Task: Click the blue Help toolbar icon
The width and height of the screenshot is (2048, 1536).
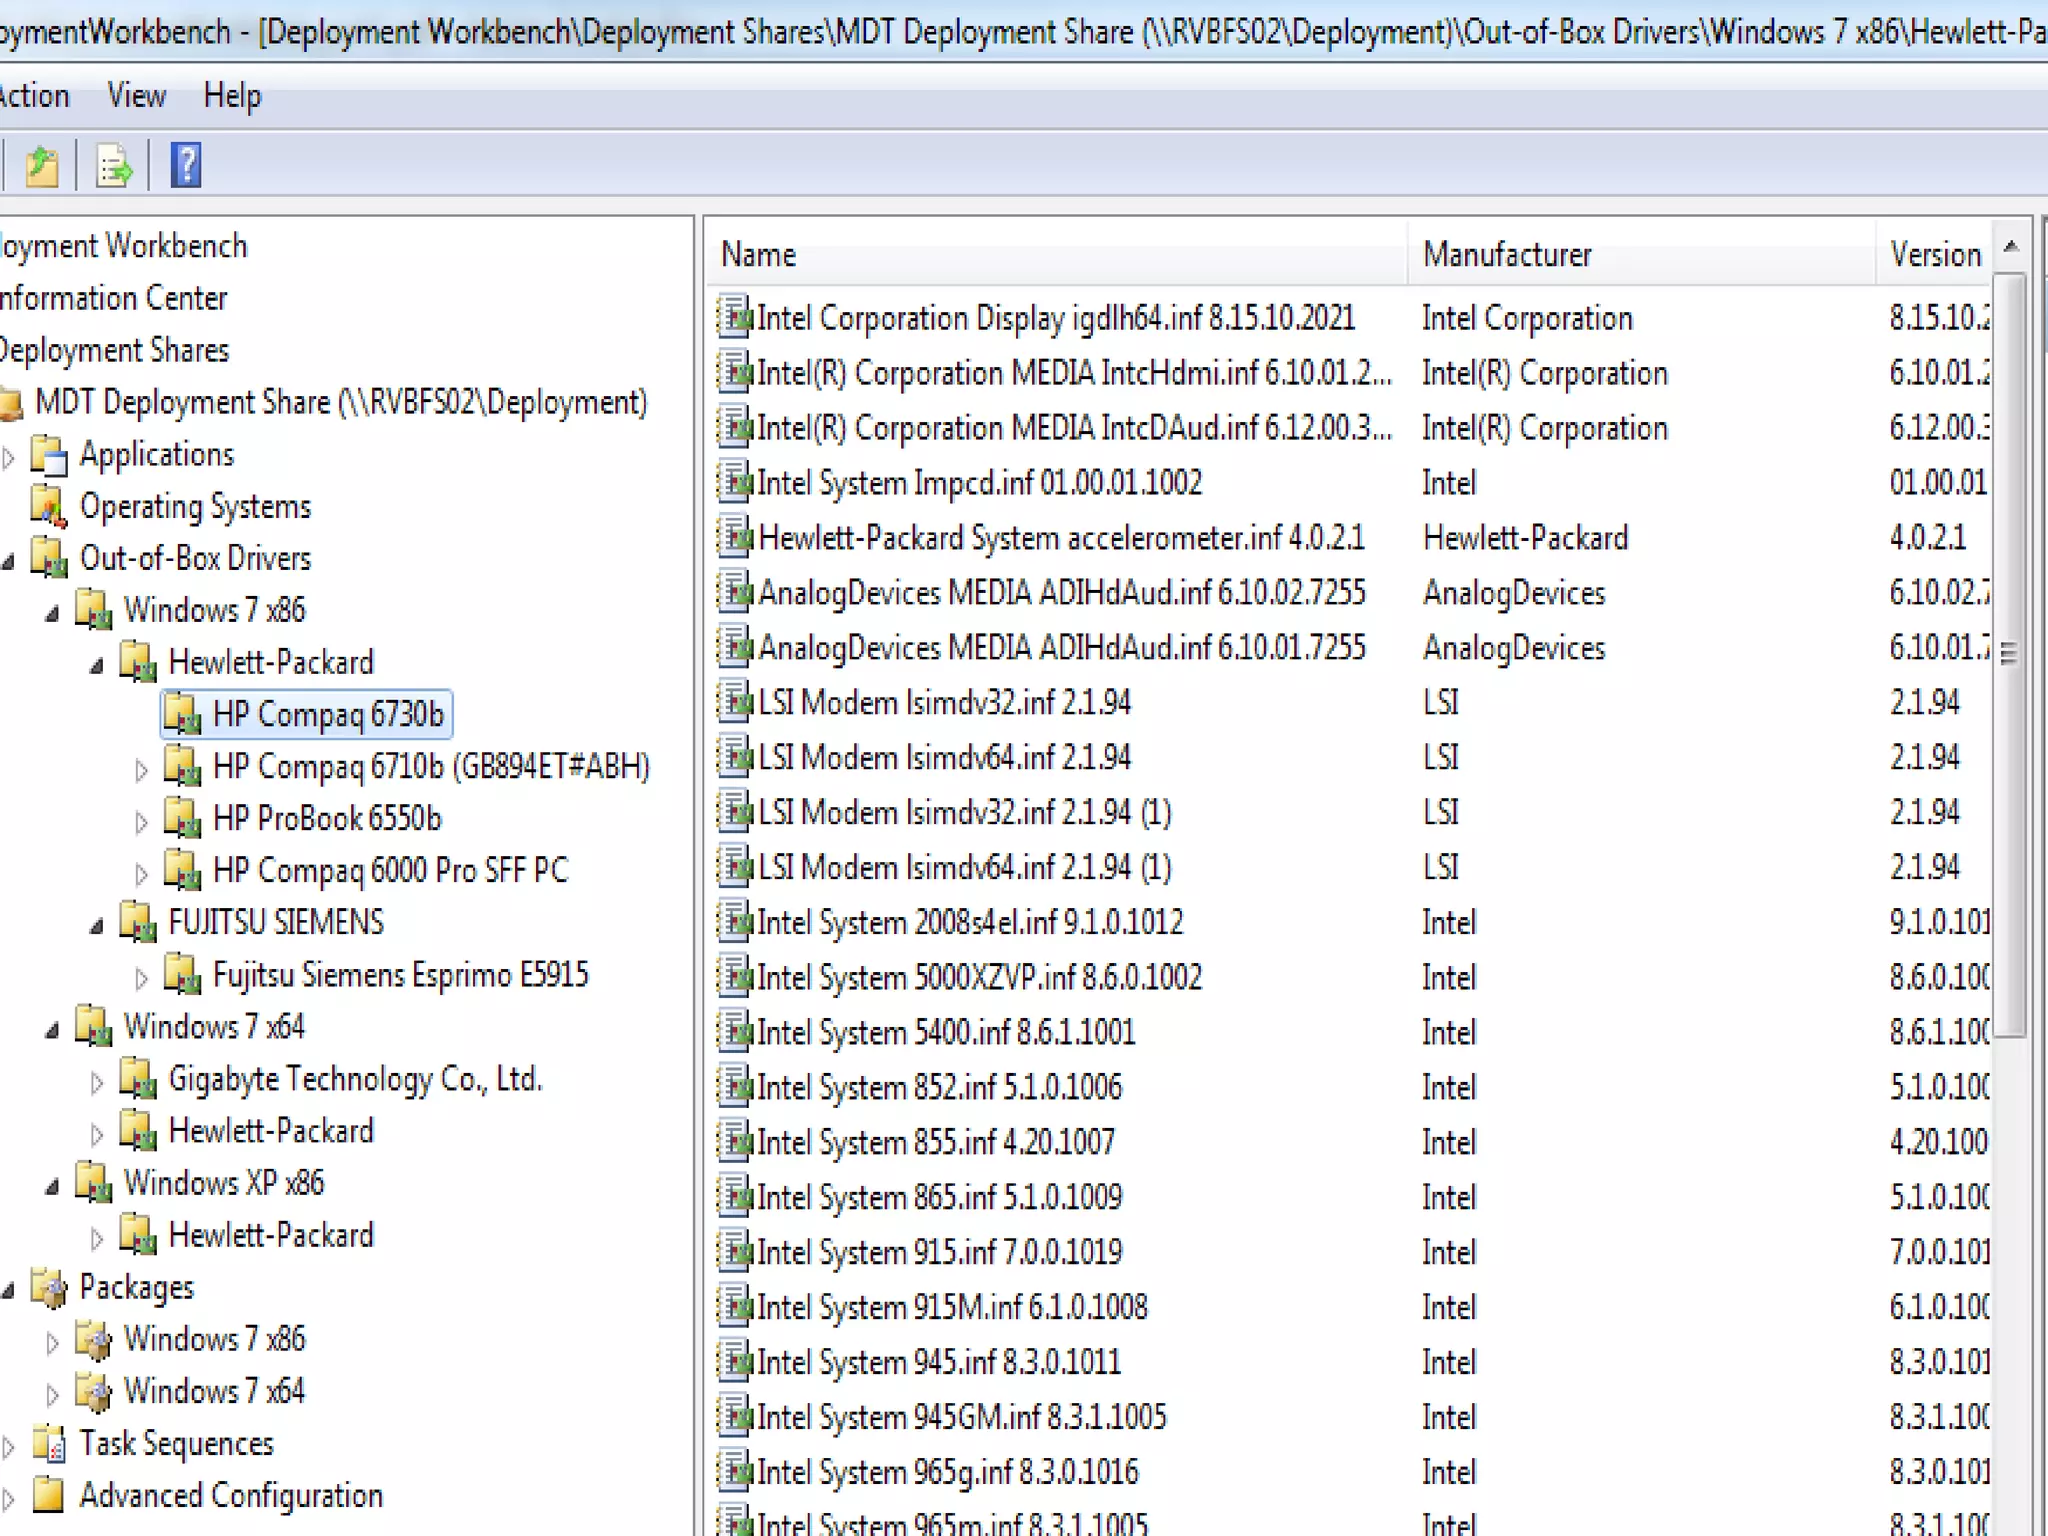Action: [186, 165]
